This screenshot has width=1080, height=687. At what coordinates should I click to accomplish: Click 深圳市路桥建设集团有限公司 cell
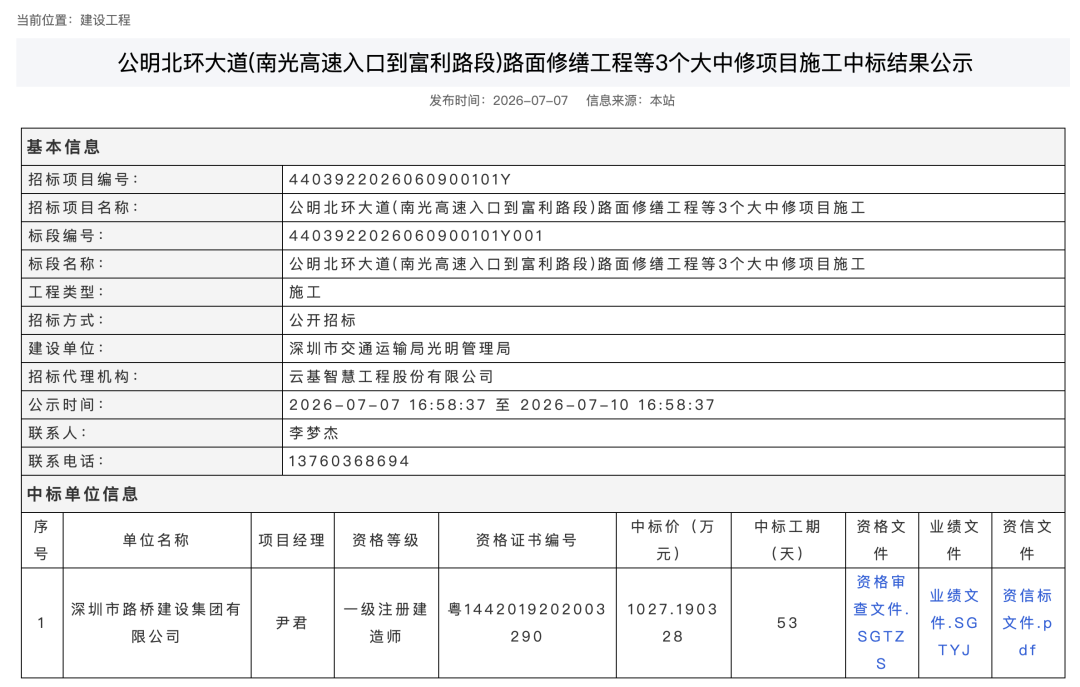coord(156,623)
